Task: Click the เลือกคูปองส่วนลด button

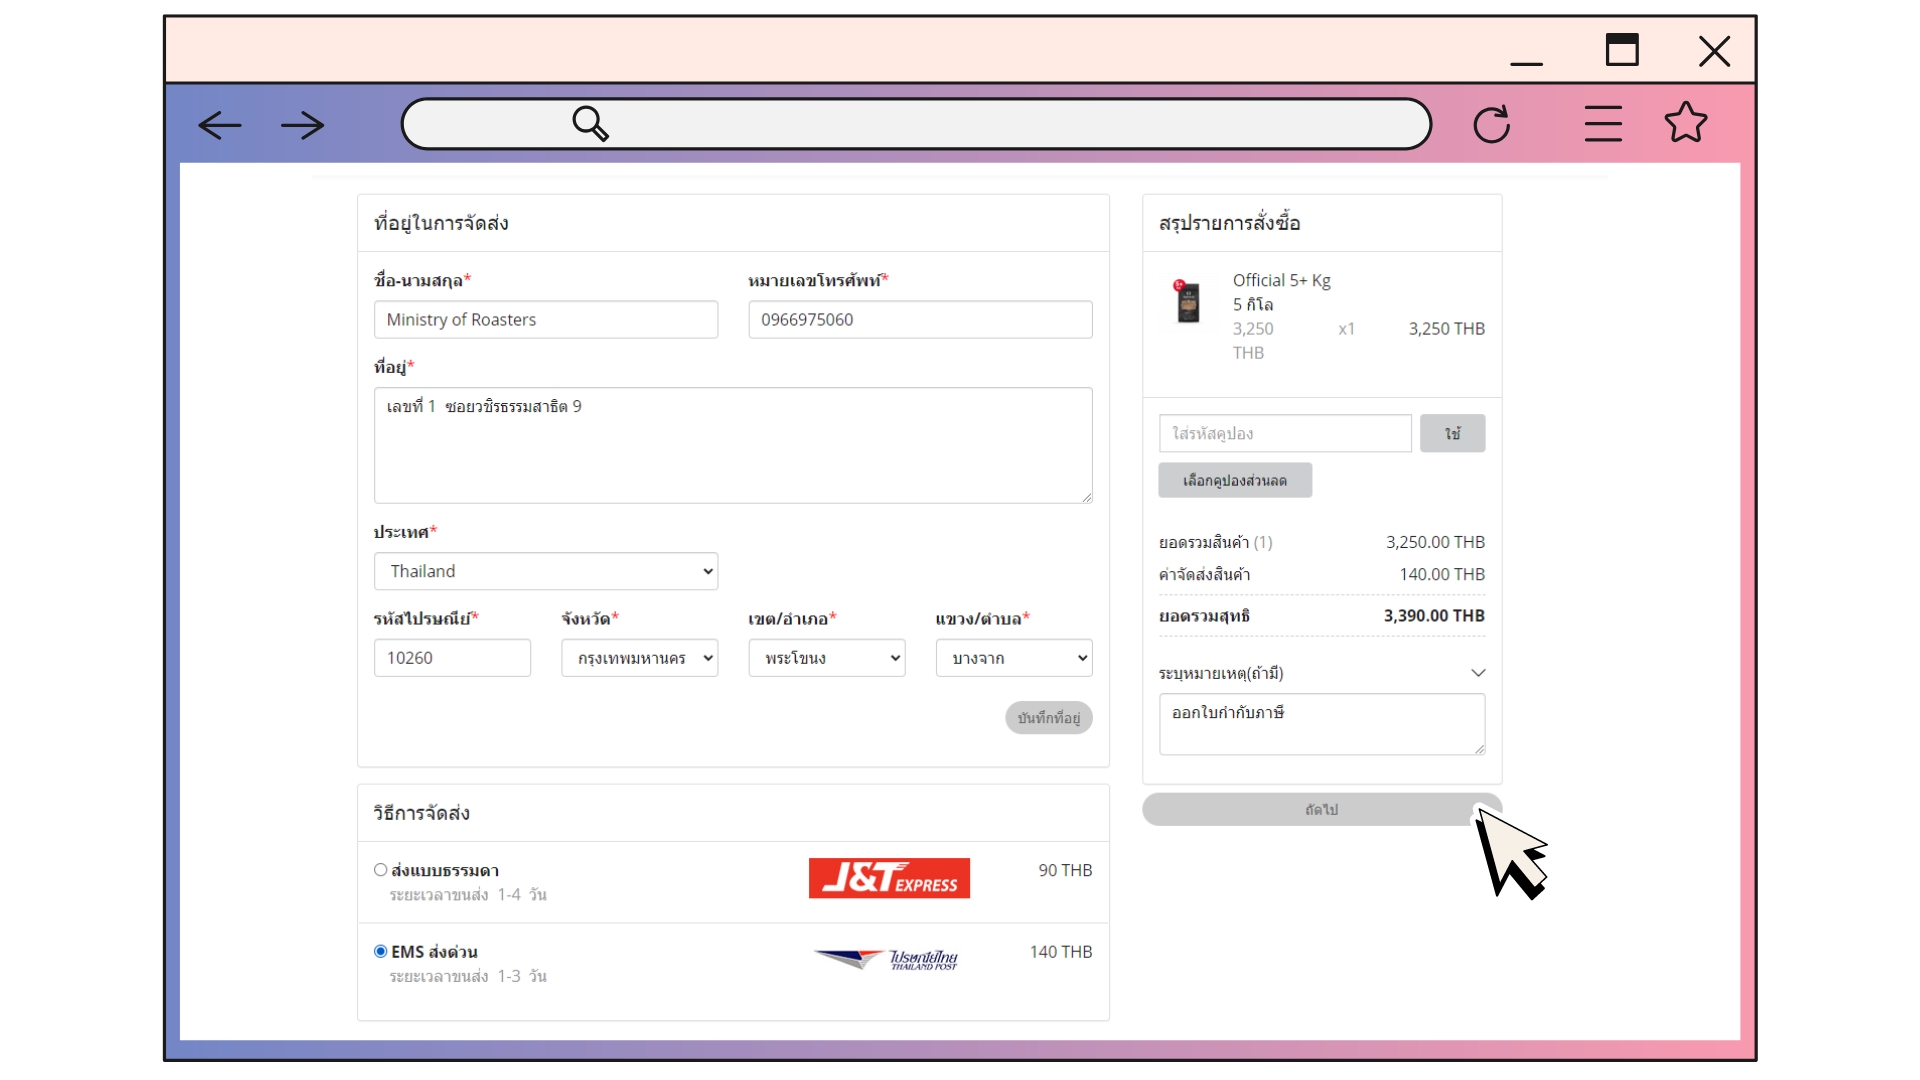Action: coord(1235,480)
